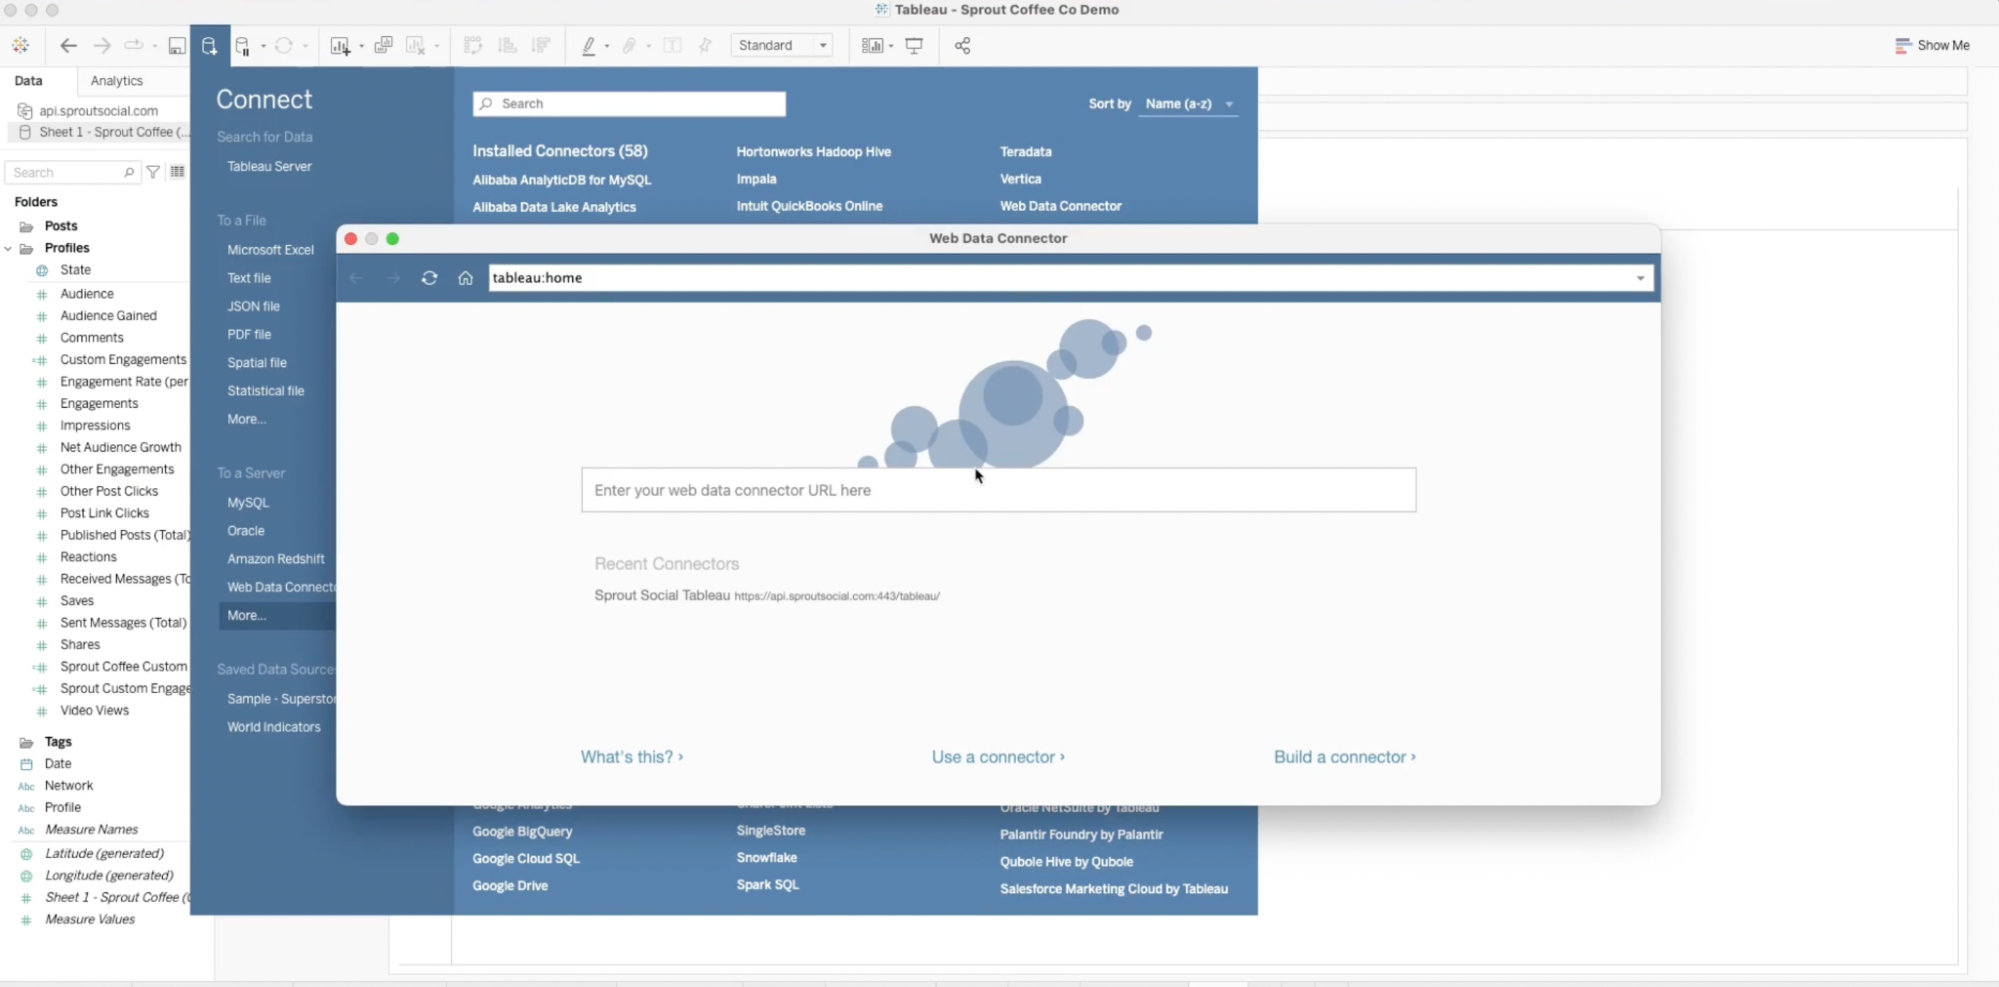Open the Standard fit dropdown
Screen dimensions: 1999x987
click(x=782, y=45)
